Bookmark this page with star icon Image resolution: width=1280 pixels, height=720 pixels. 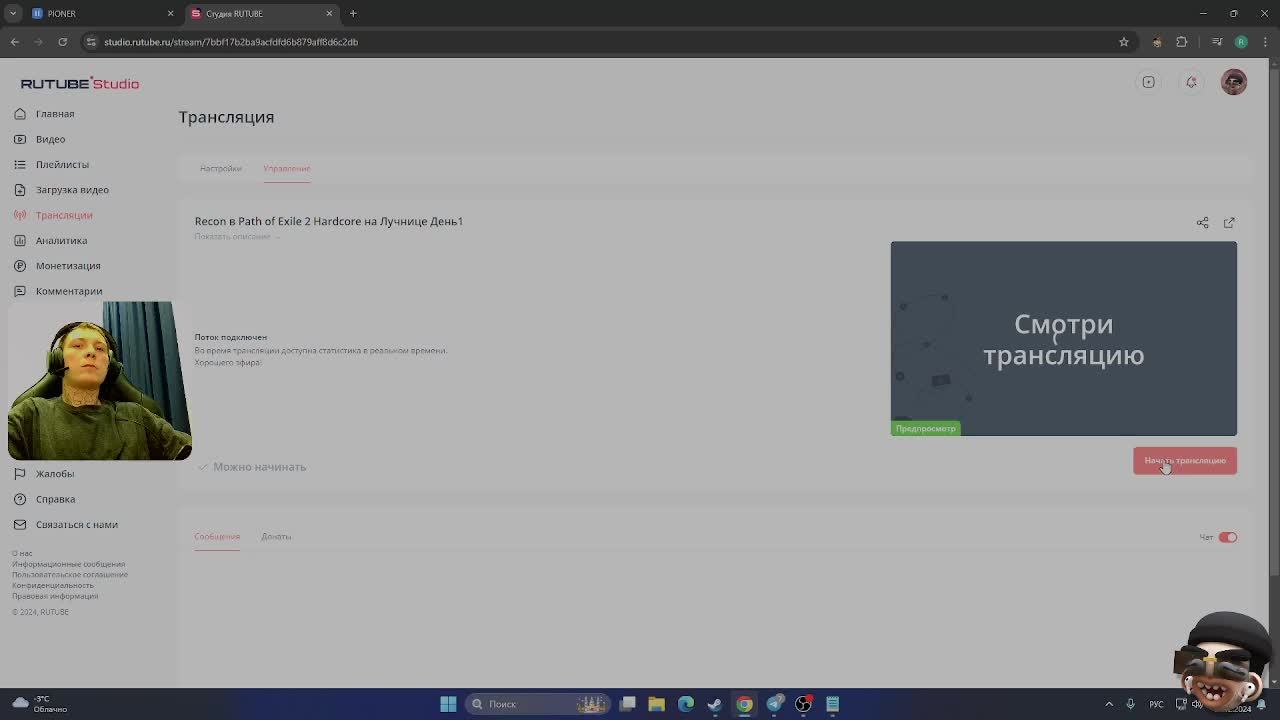click(1124, 42)
